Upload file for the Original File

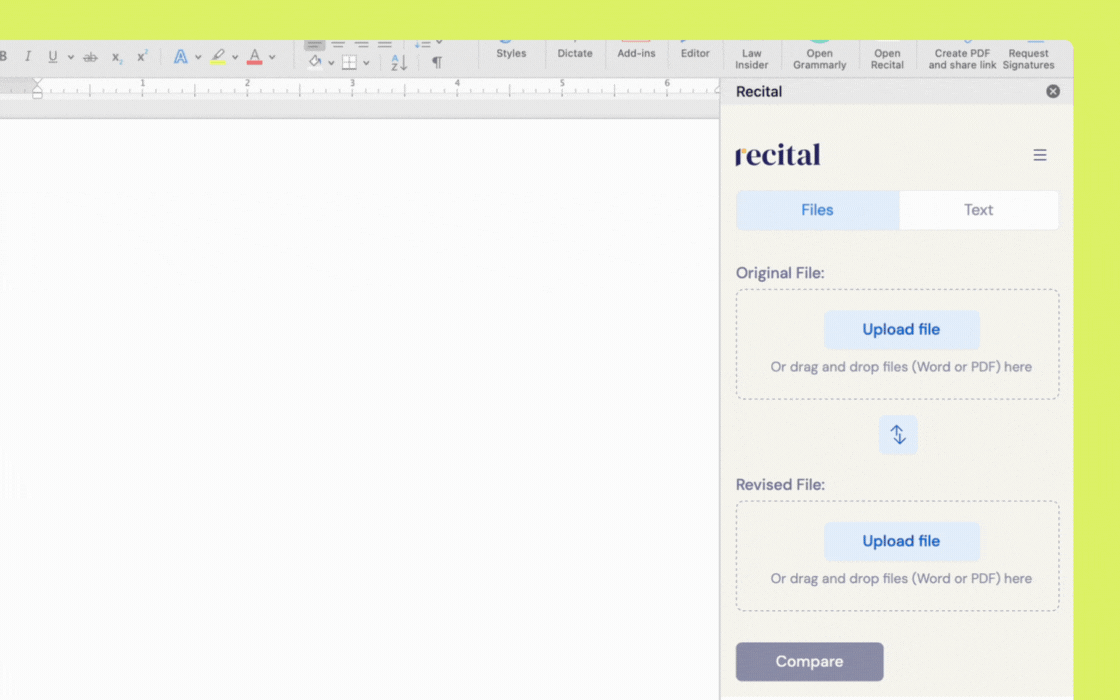(x=901, y=329)
